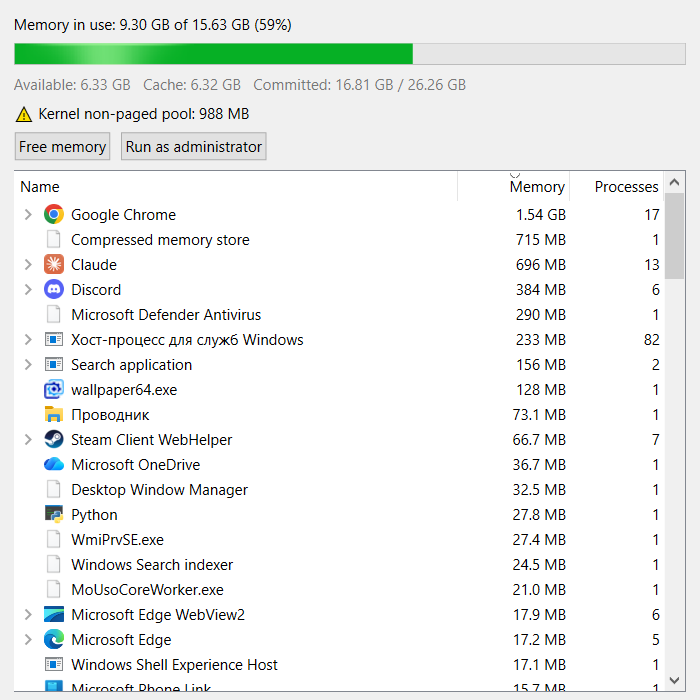Expand the Google Chrome process group
This screenshot has height=700, width=700.
28,215
